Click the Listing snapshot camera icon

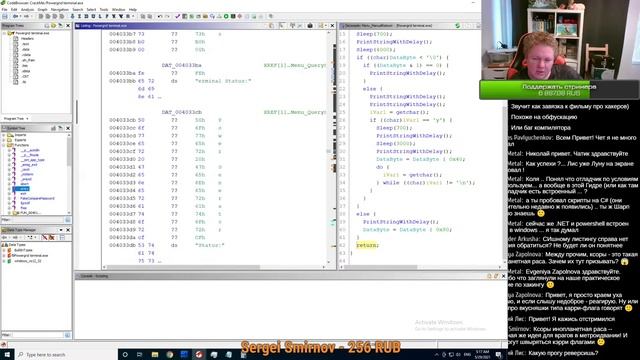coord(310,26)
